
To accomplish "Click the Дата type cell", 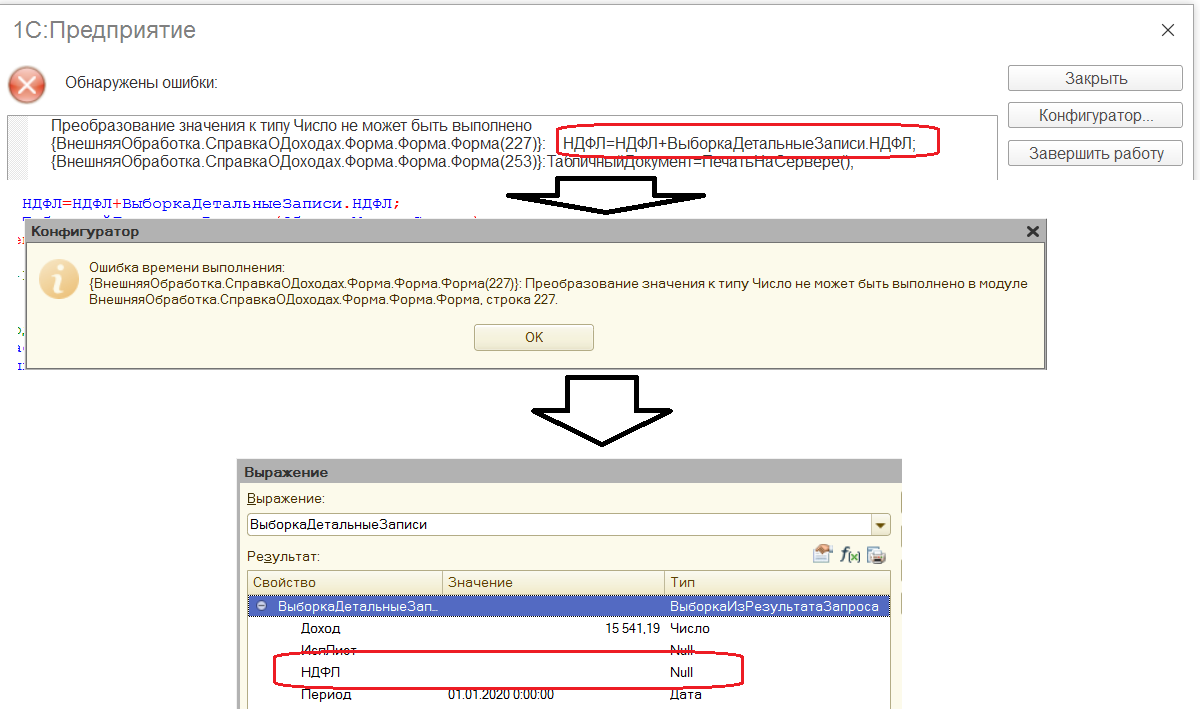I will pos(685,694).
